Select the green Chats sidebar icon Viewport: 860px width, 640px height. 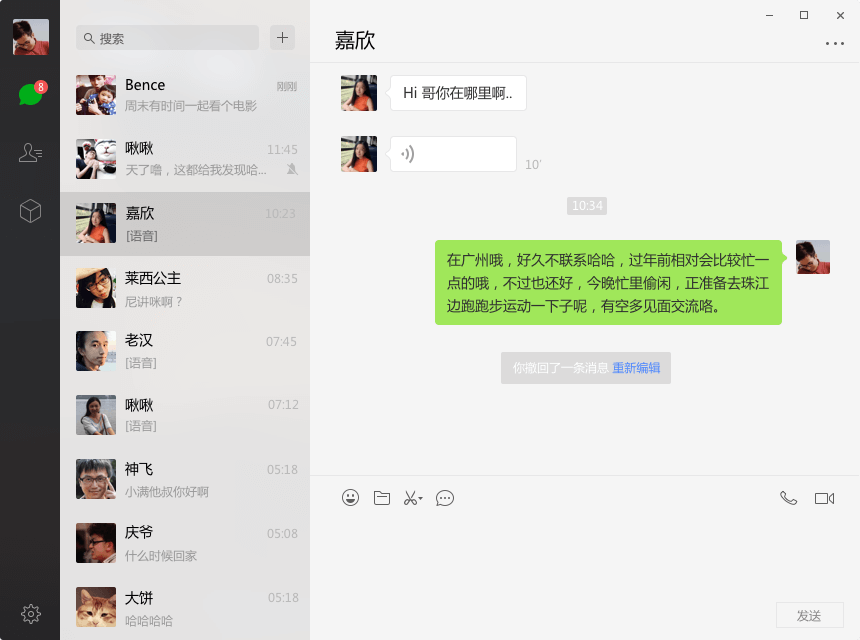tap(30, 95)
